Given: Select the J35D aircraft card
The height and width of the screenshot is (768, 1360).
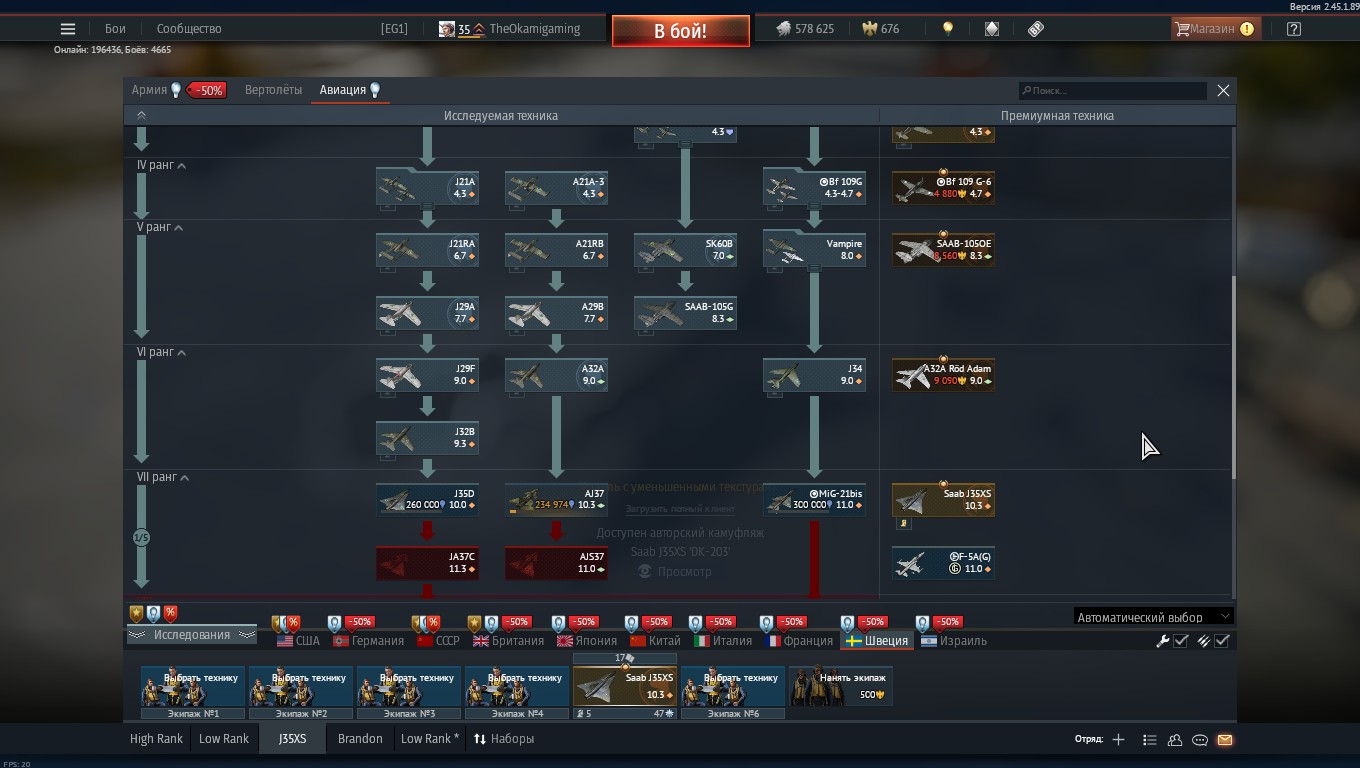Looking at the screenshot, I should coord(427,499).
